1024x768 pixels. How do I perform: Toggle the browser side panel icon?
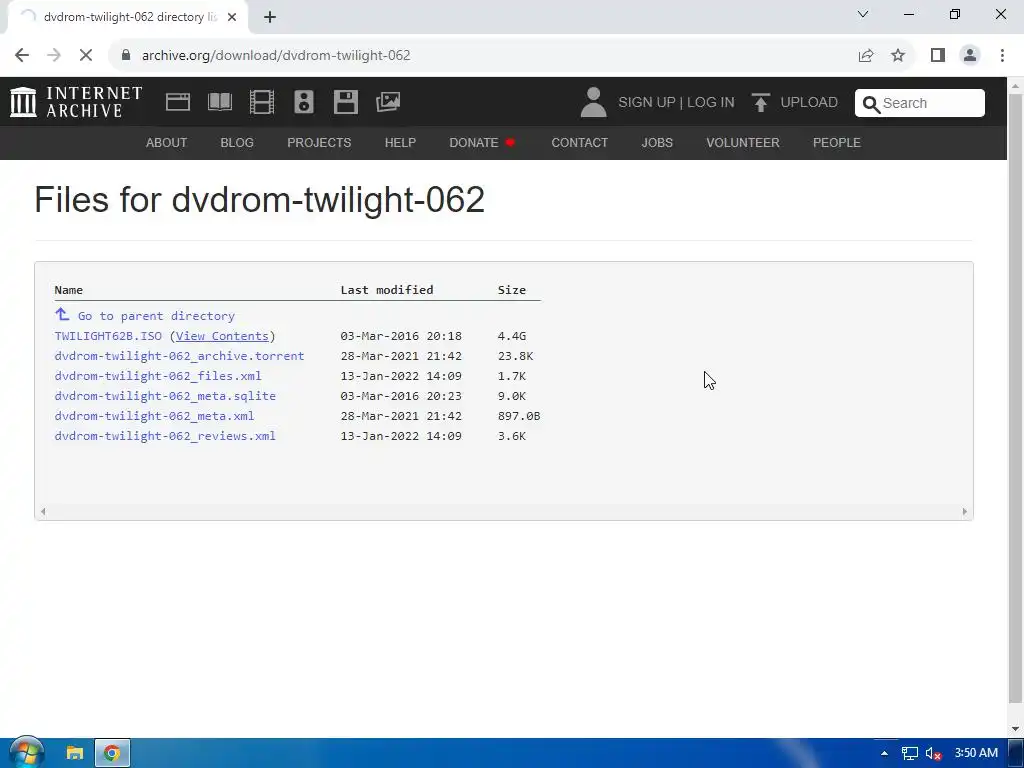938,56
